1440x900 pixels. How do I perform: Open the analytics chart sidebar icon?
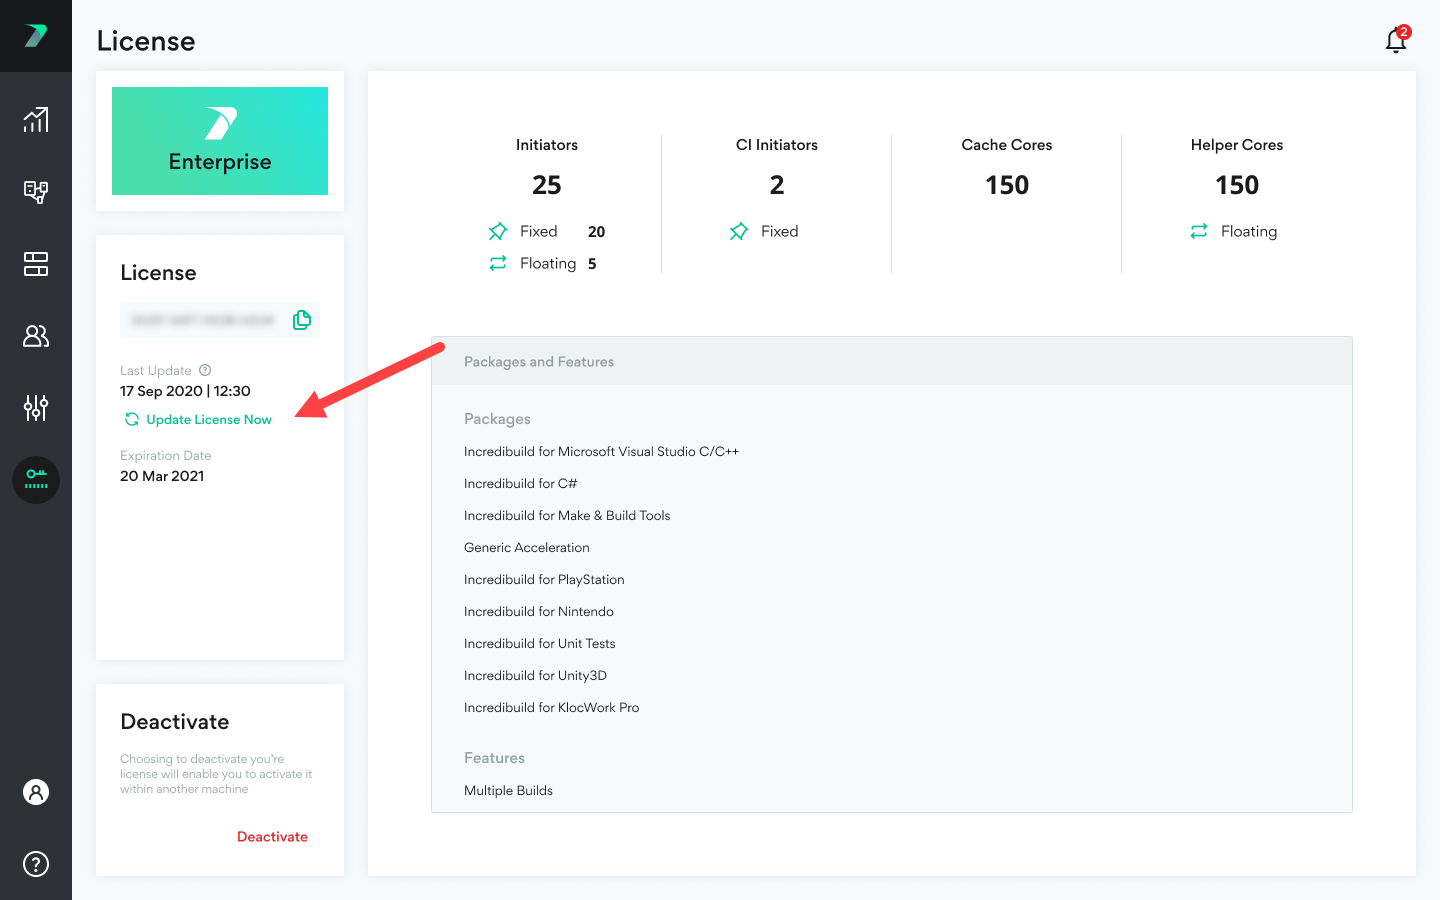[x=36, y=120]
